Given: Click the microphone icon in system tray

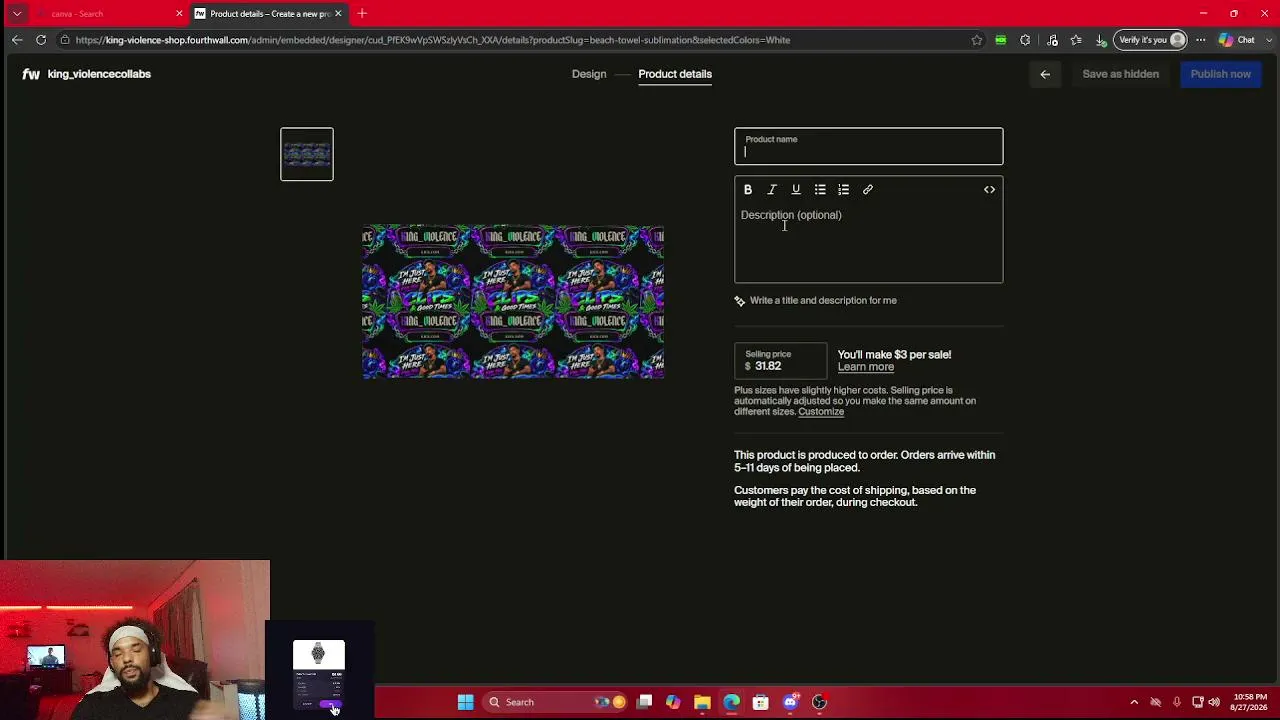Looking at the screenshot, I should click(1177, 702).
